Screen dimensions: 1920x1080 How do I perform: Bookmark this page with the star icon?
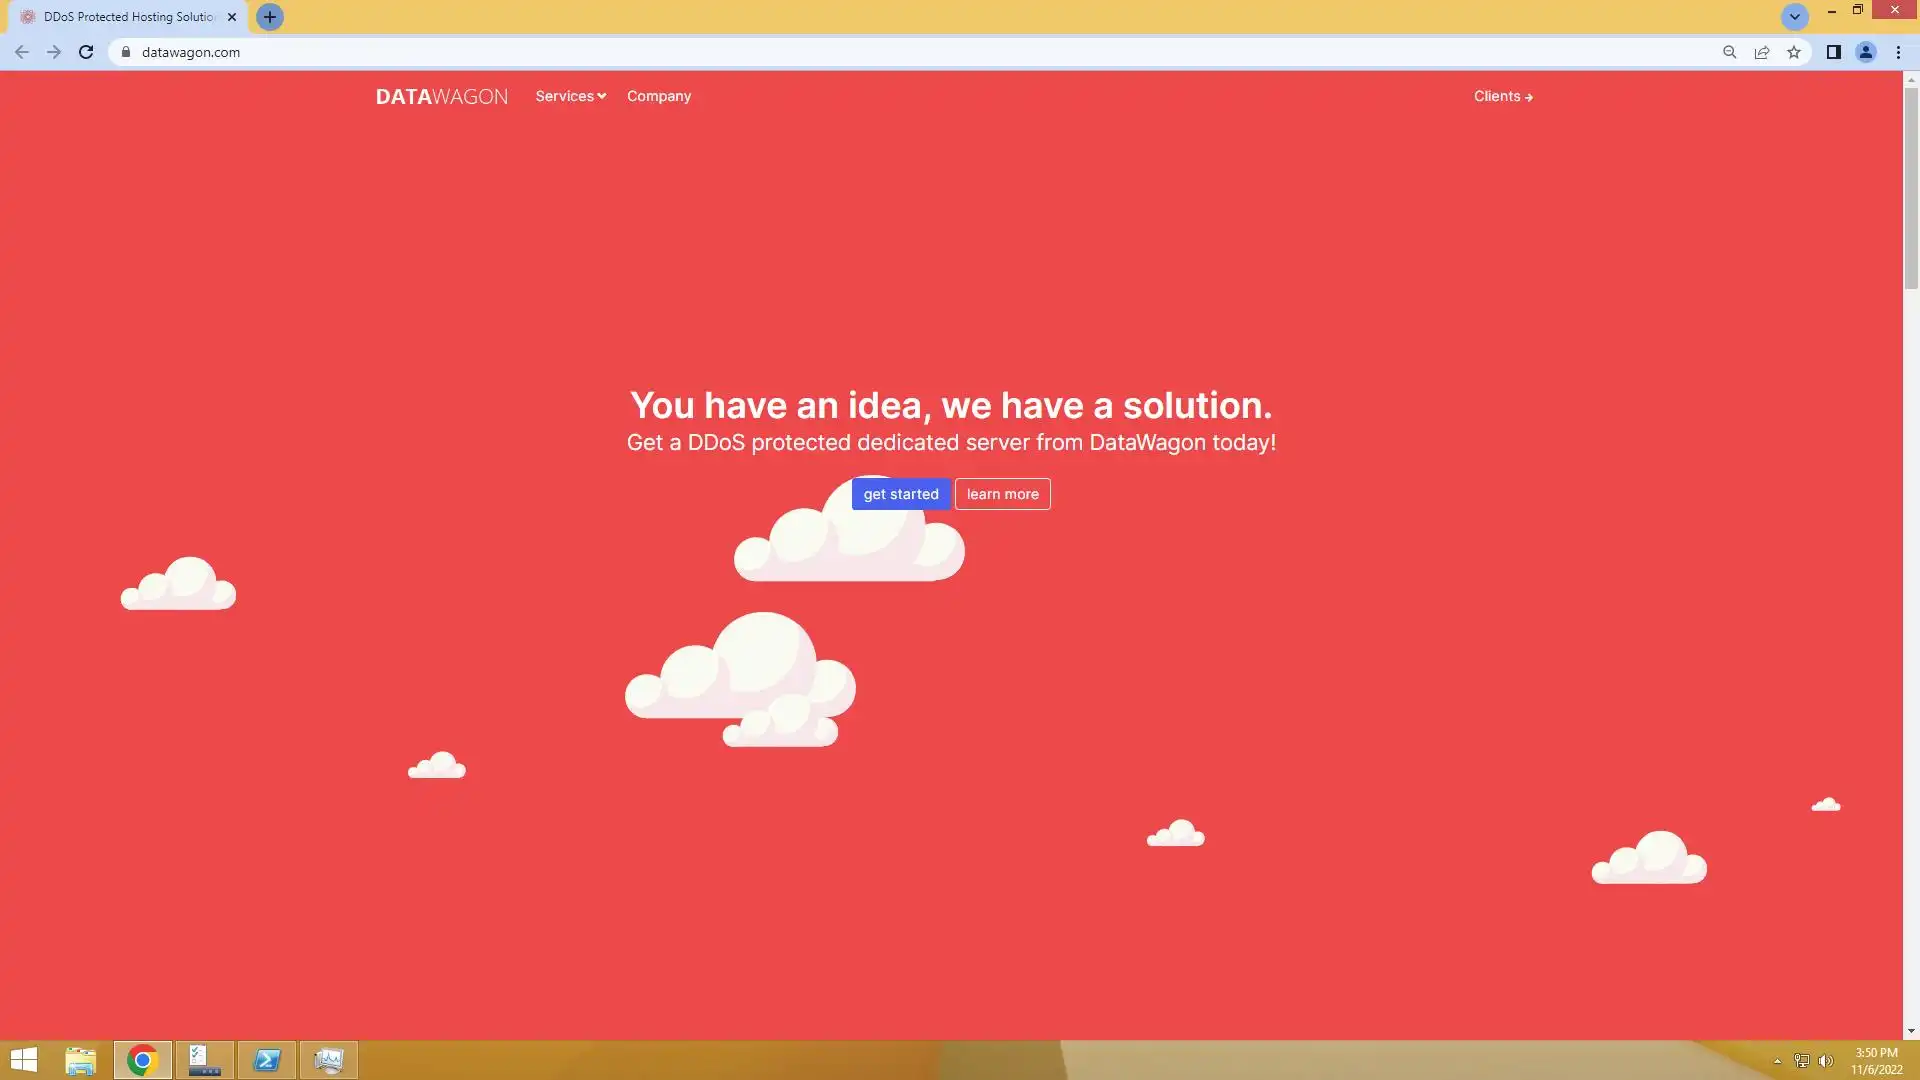1794,52
